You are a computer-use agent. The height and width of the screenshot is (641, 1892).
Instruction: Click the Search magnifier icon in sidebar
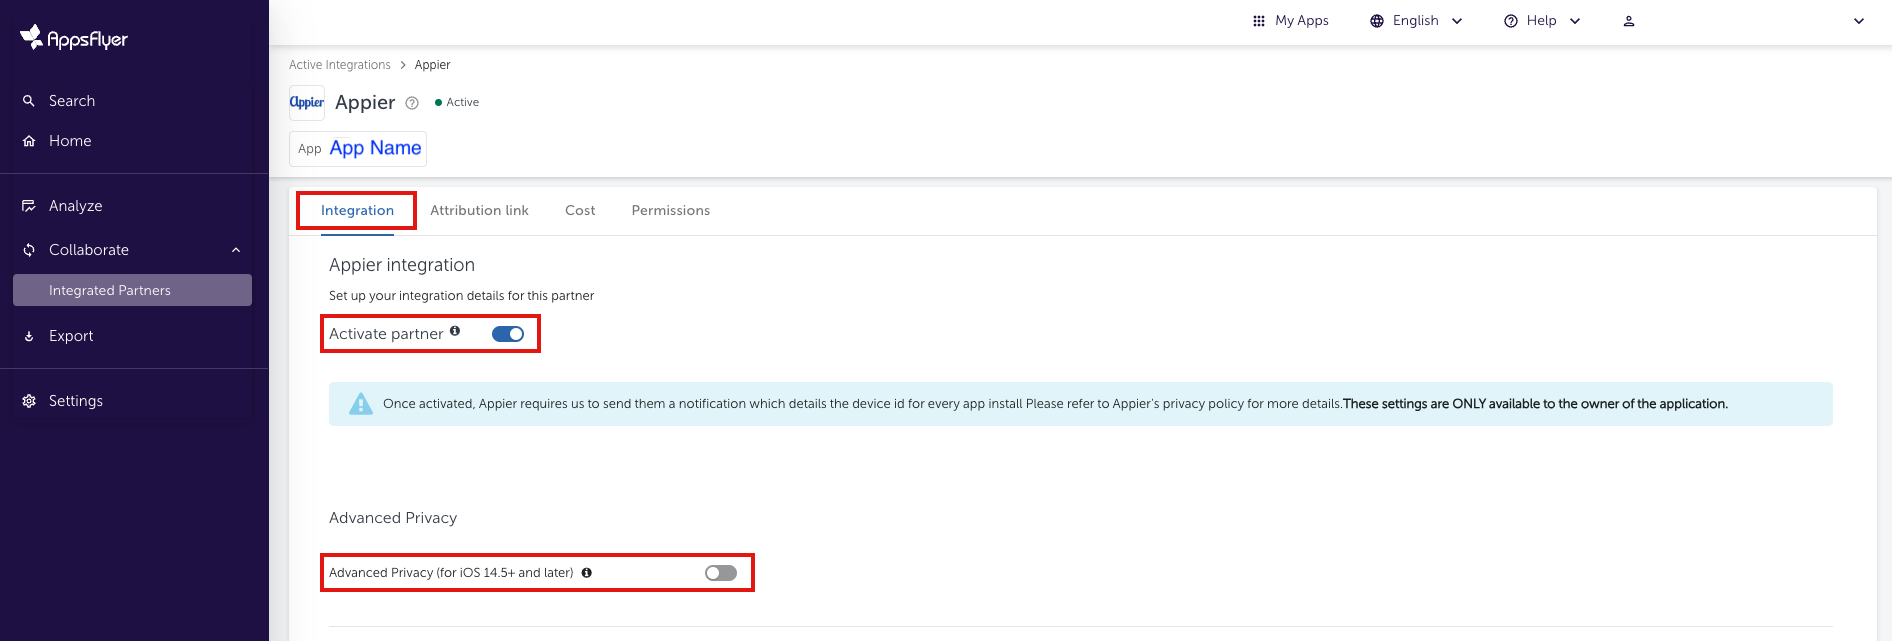pyautogui.click(x=29, y=101)
